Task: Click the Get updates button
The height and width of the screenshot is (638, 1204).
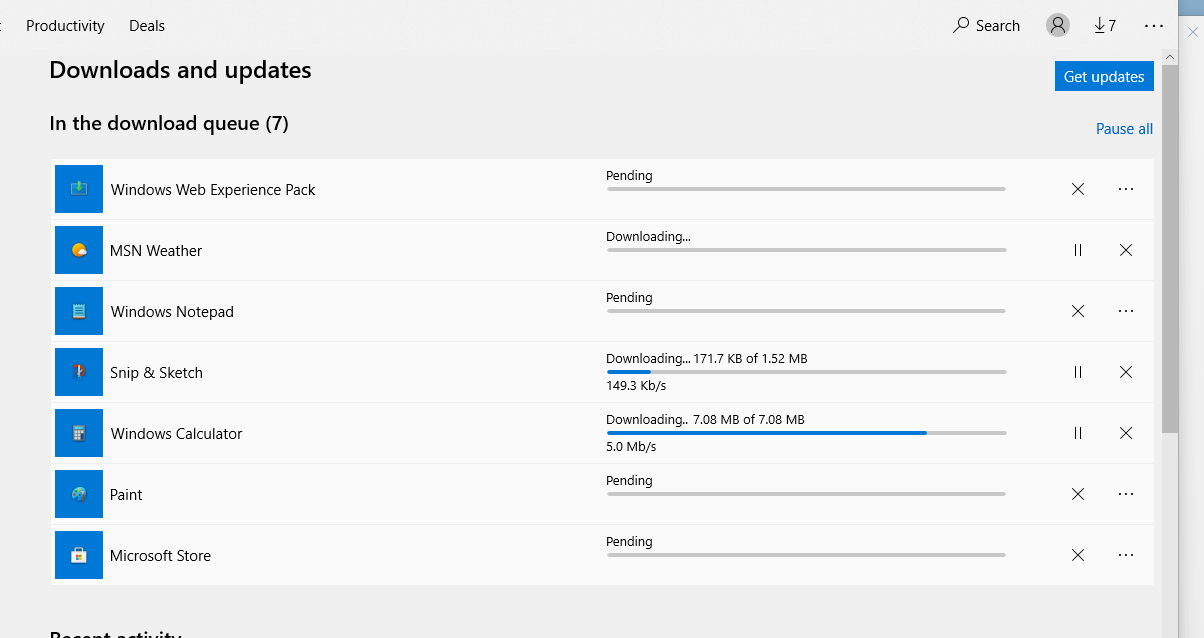Action: pos(1104,76)
